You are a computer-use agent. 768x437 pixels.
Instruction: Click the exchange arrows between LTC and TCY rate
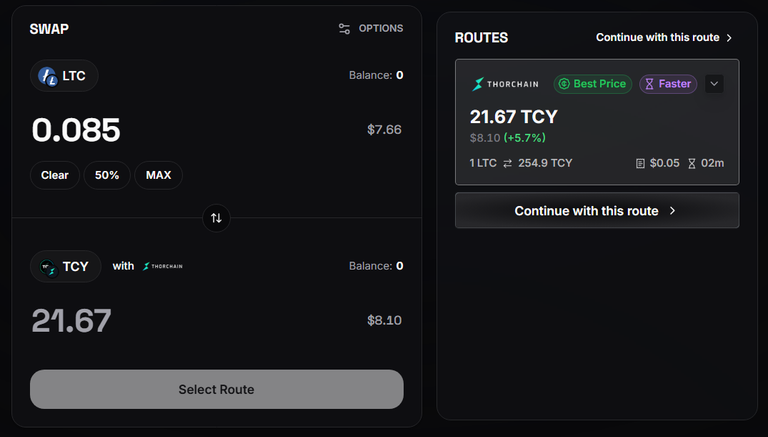(507, 164)
